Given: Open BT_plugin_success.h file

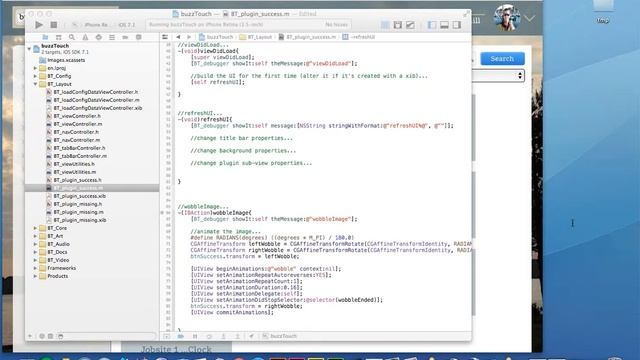Looking at the screenshot, I should tap(74, 180).
